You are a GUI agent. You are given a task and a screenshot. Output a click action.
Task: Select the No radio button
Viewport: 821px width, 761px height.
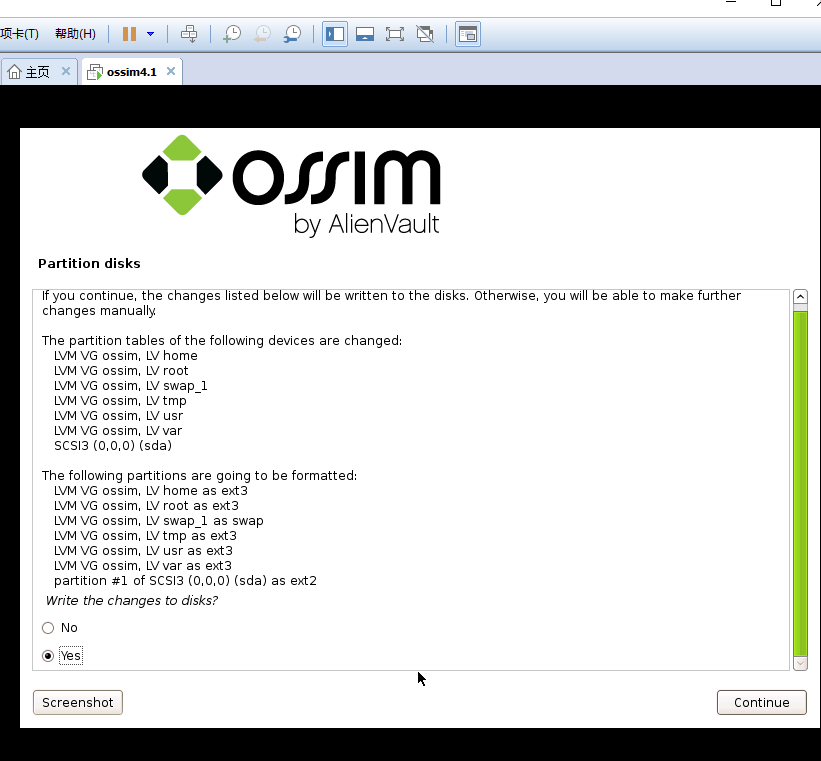48,627
